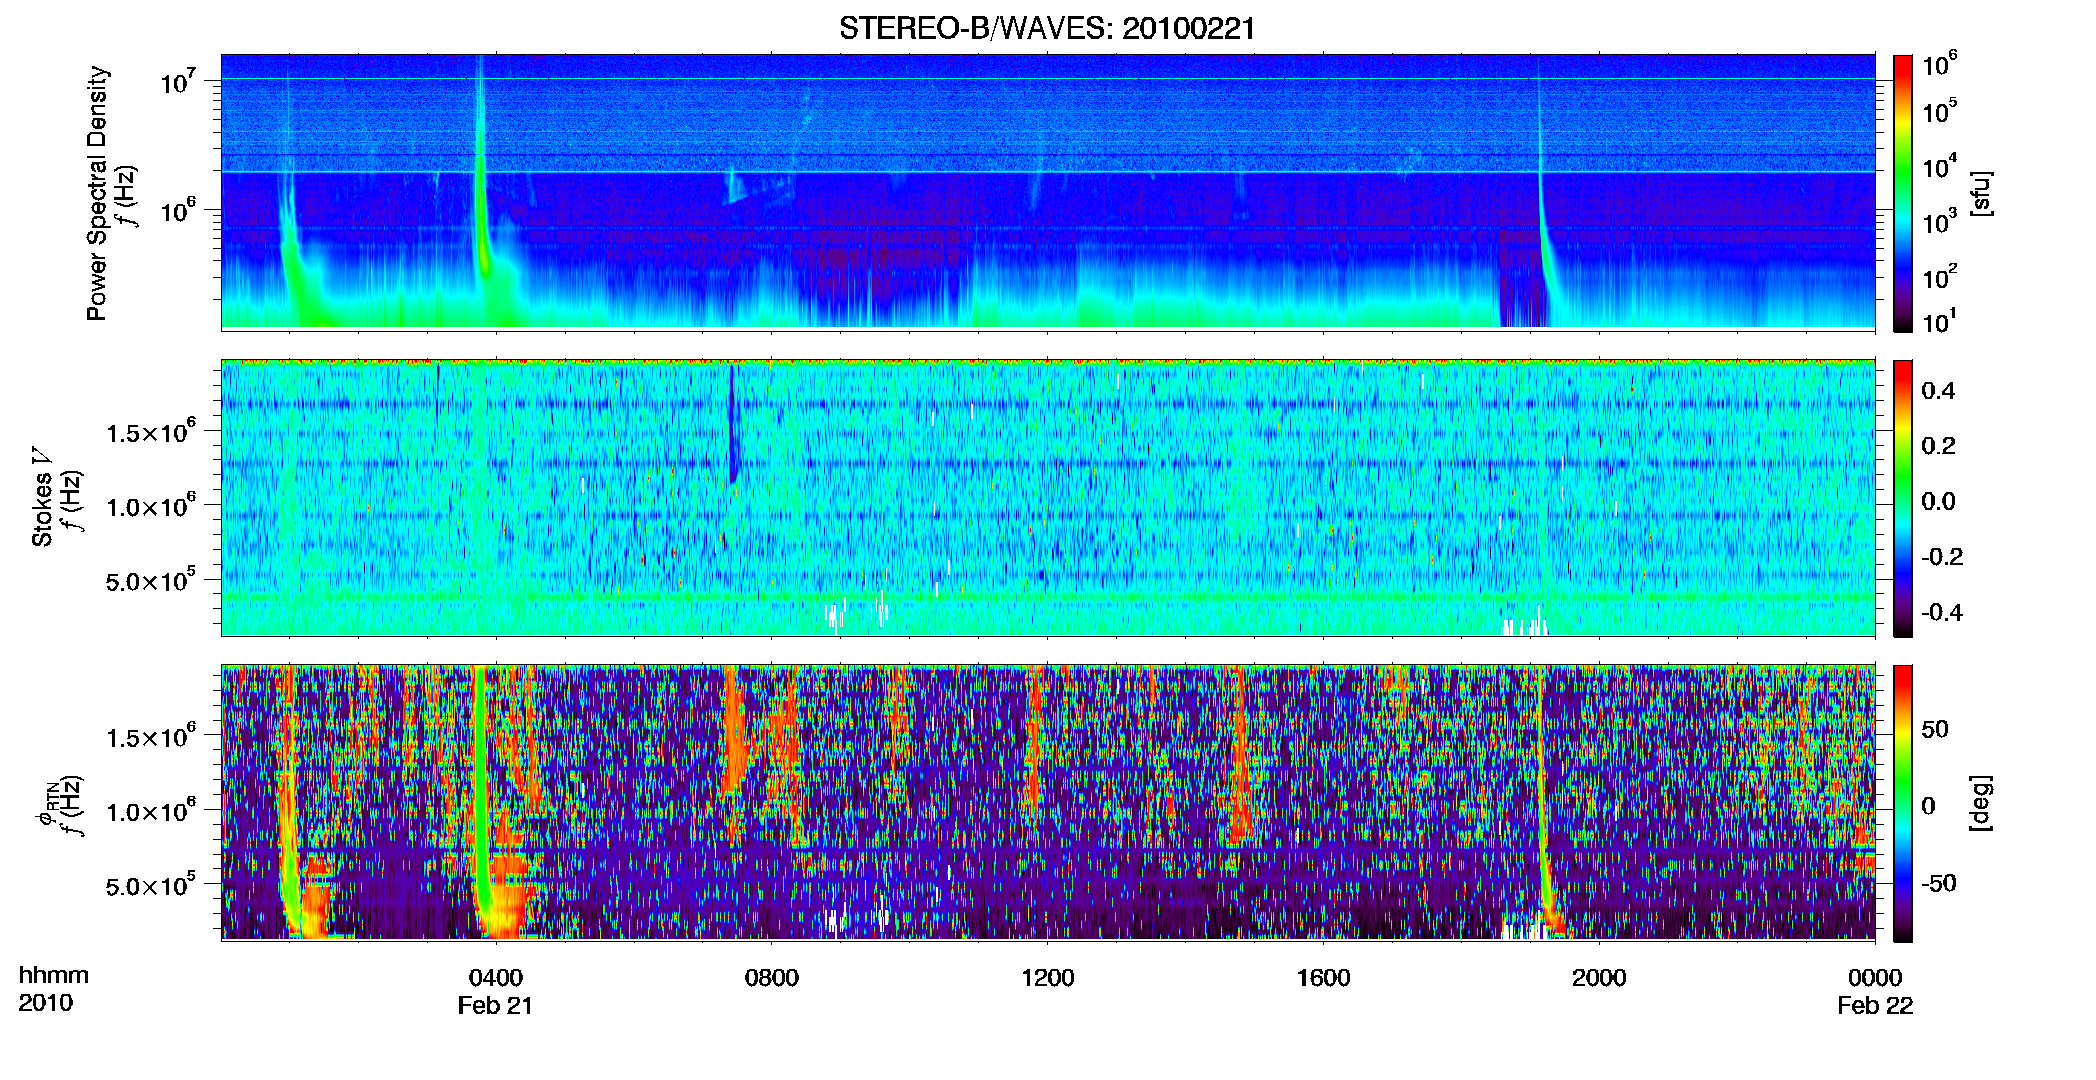Click the Stokes V color bar
The image size is (2096, 1080).
point(1903,498)
